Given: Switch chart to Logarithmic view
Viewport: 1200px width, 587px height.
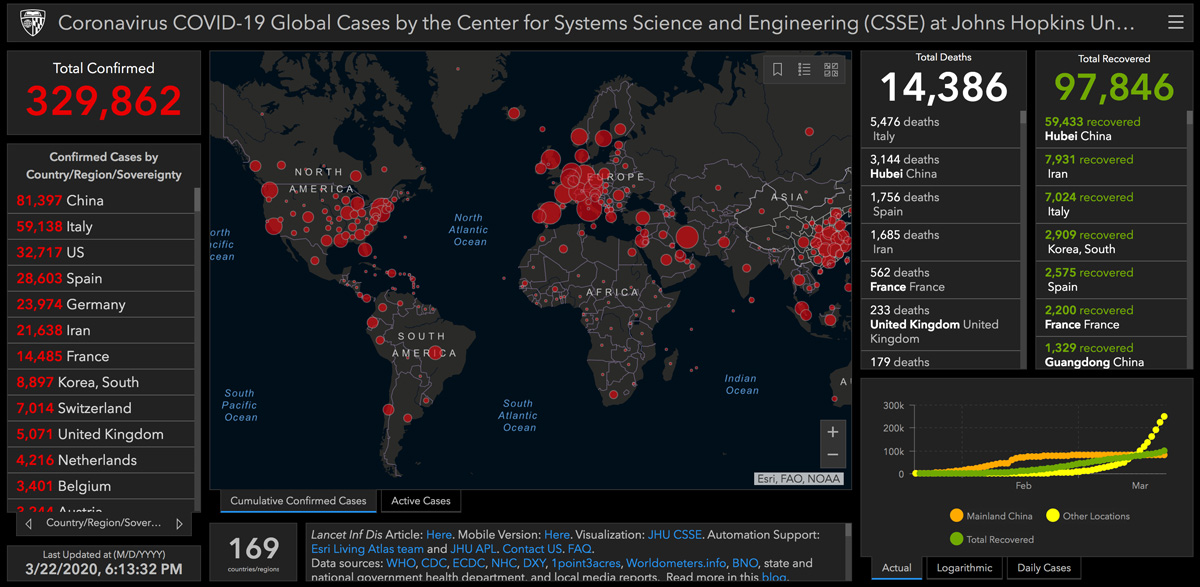Looking at the screenshot, I should tap(964, 568).
